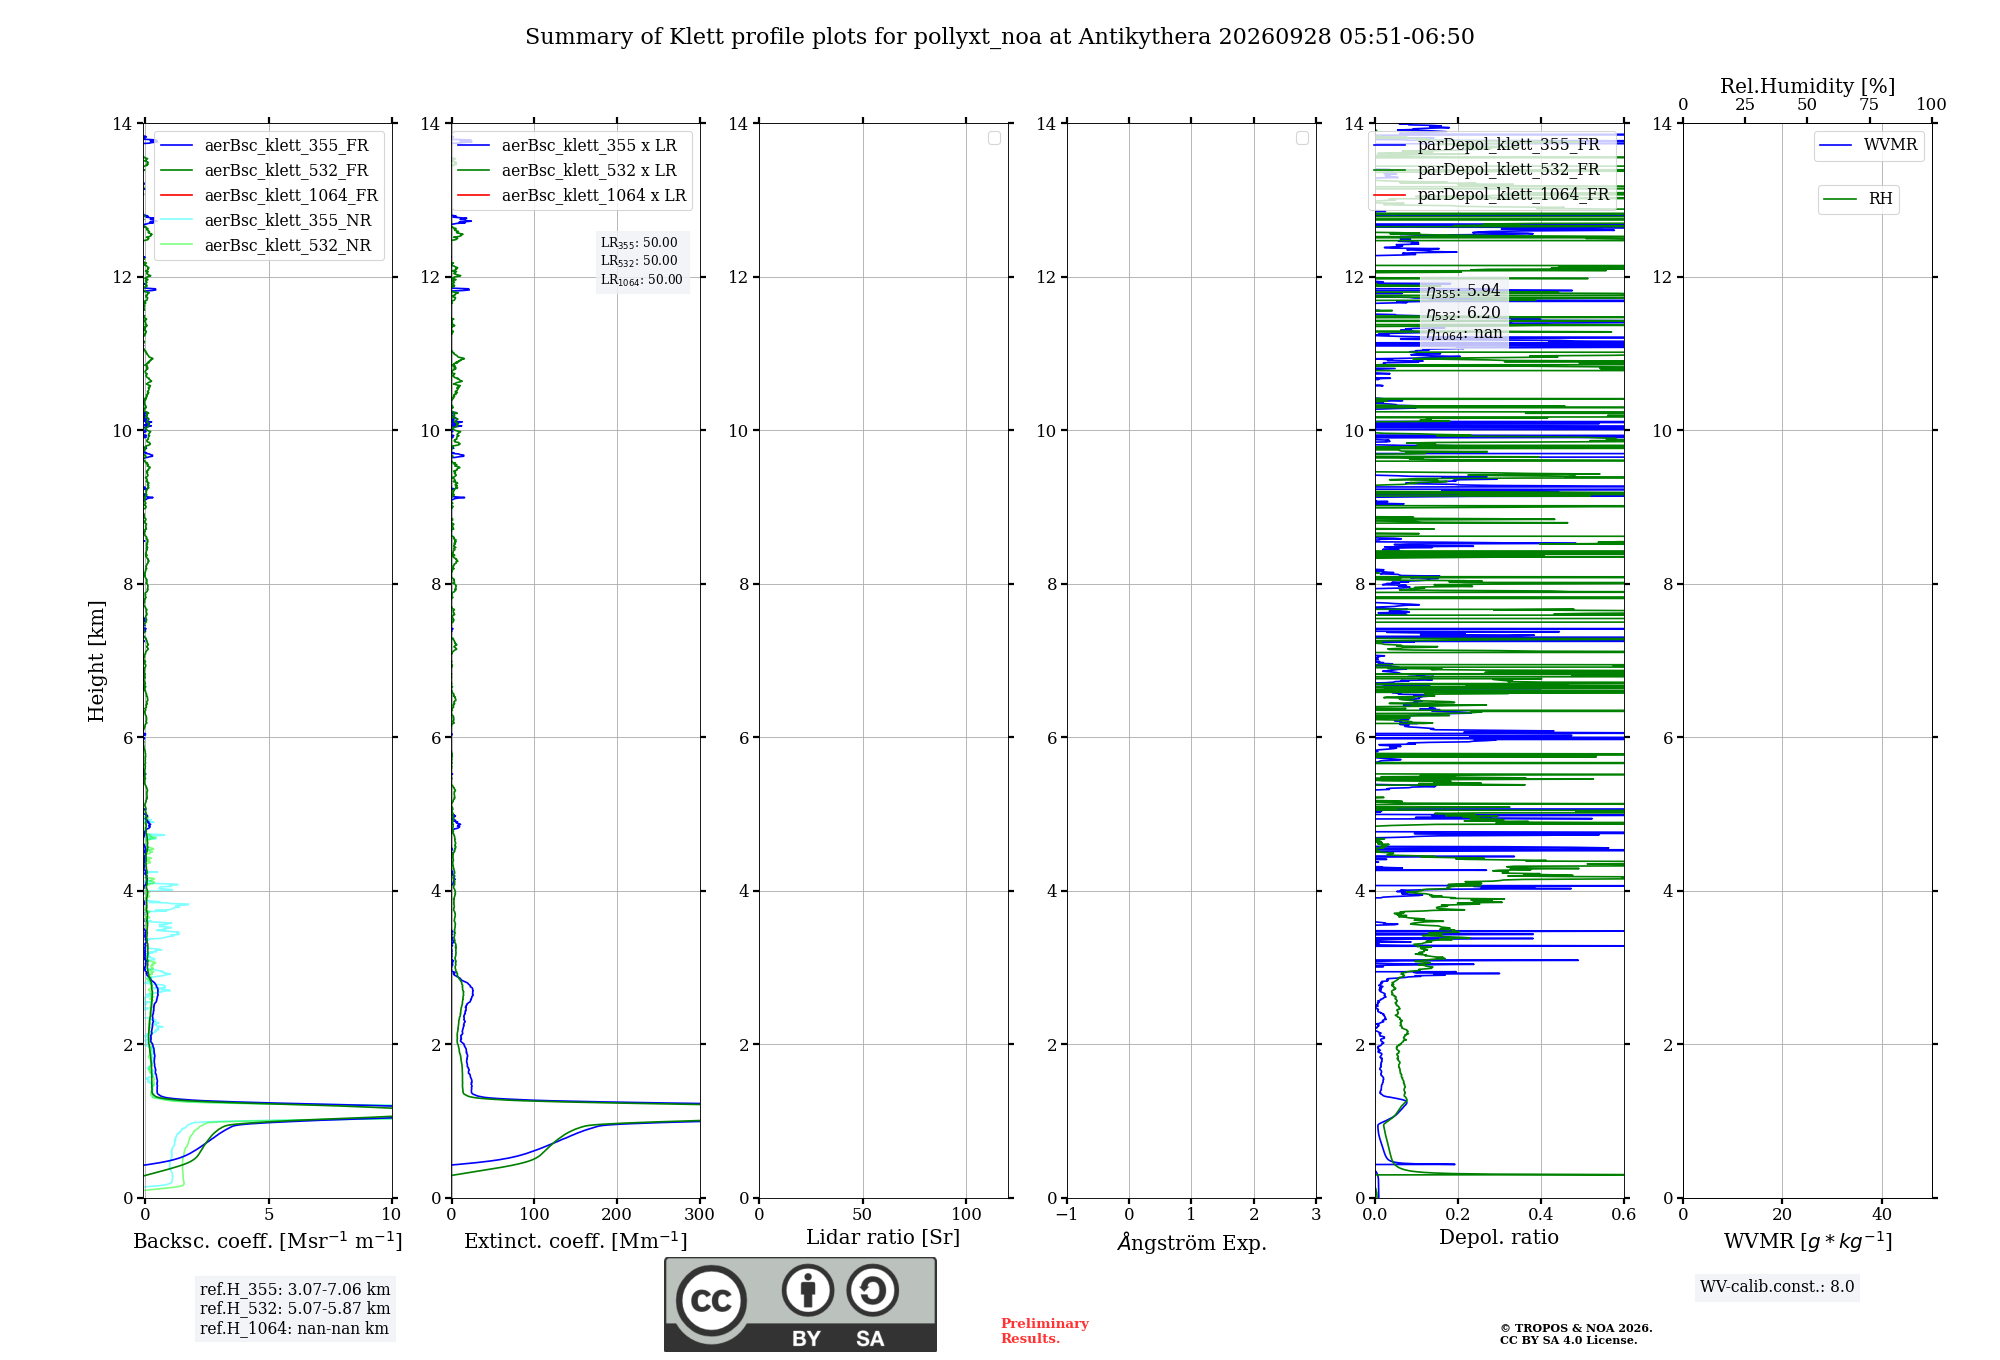Screen dimensions: 2000x1360
Task: Click the aerBsc_klett_532 x LR legend entry
Action: [568, 171]
